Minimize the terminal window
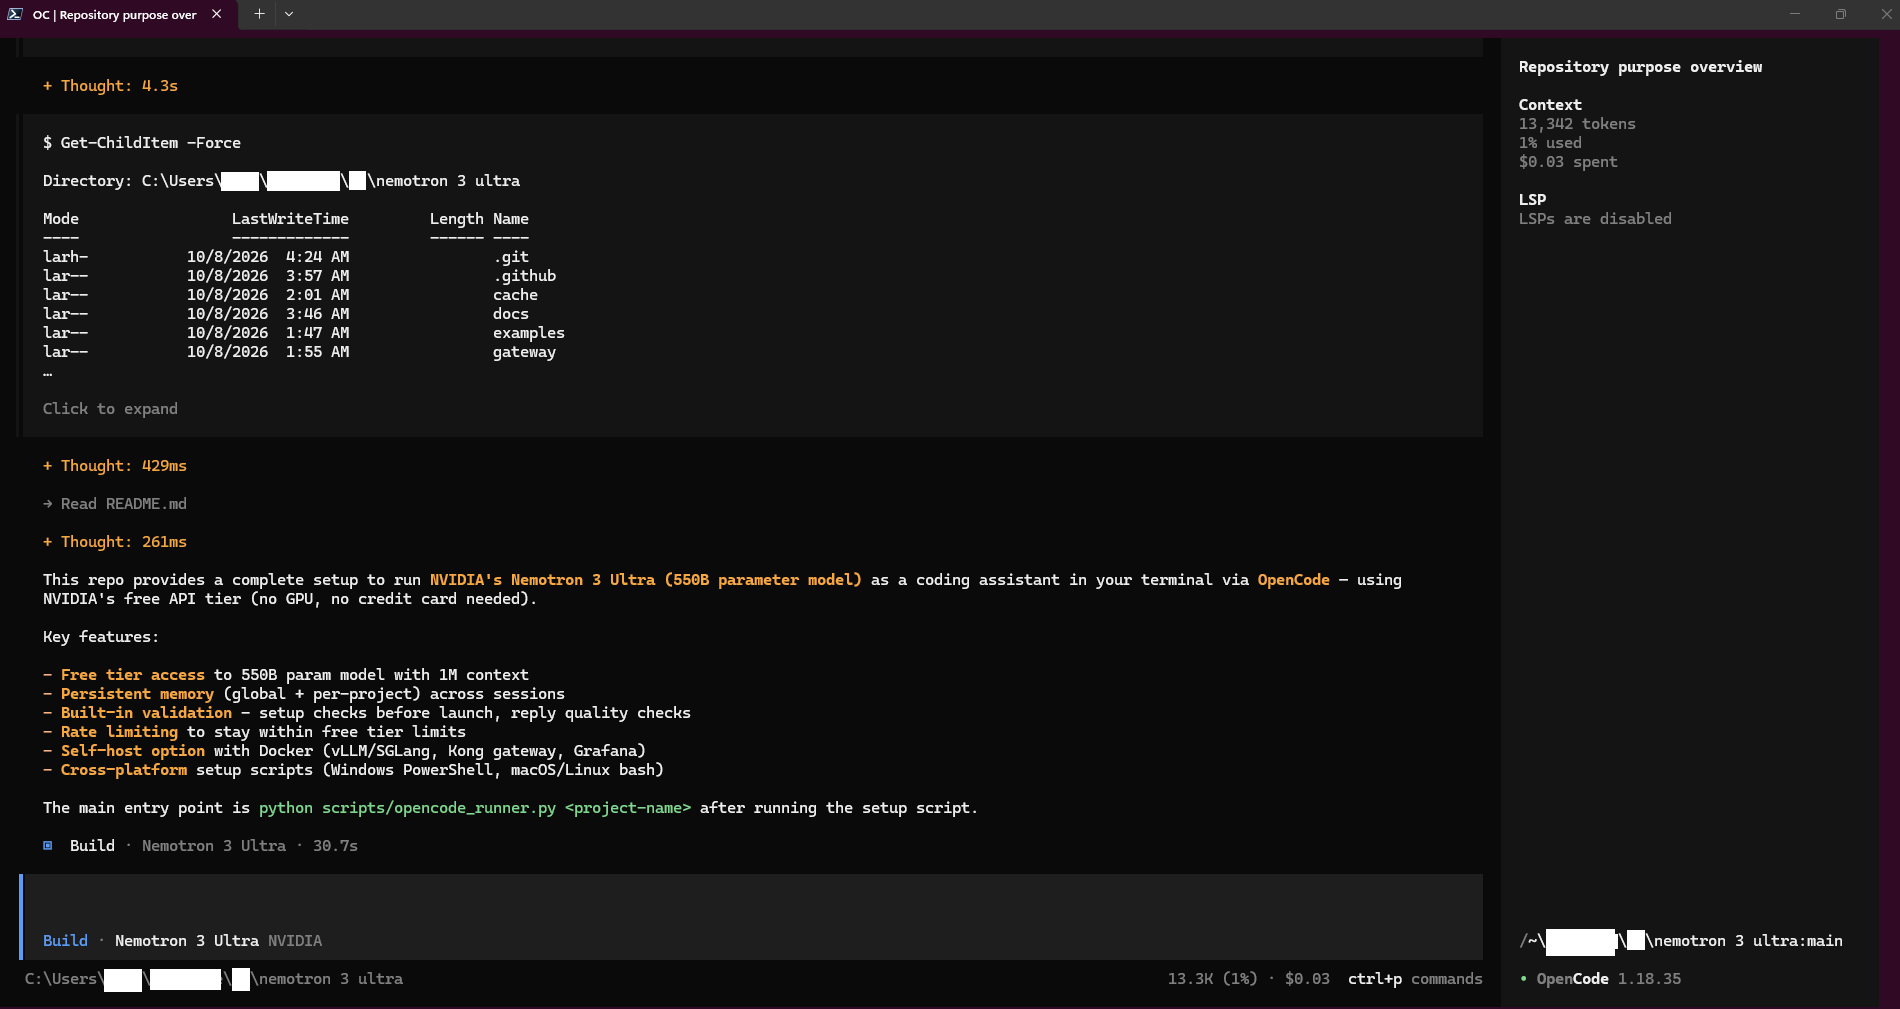Screen dimensions: 1900x1009 pos(1795,14)
